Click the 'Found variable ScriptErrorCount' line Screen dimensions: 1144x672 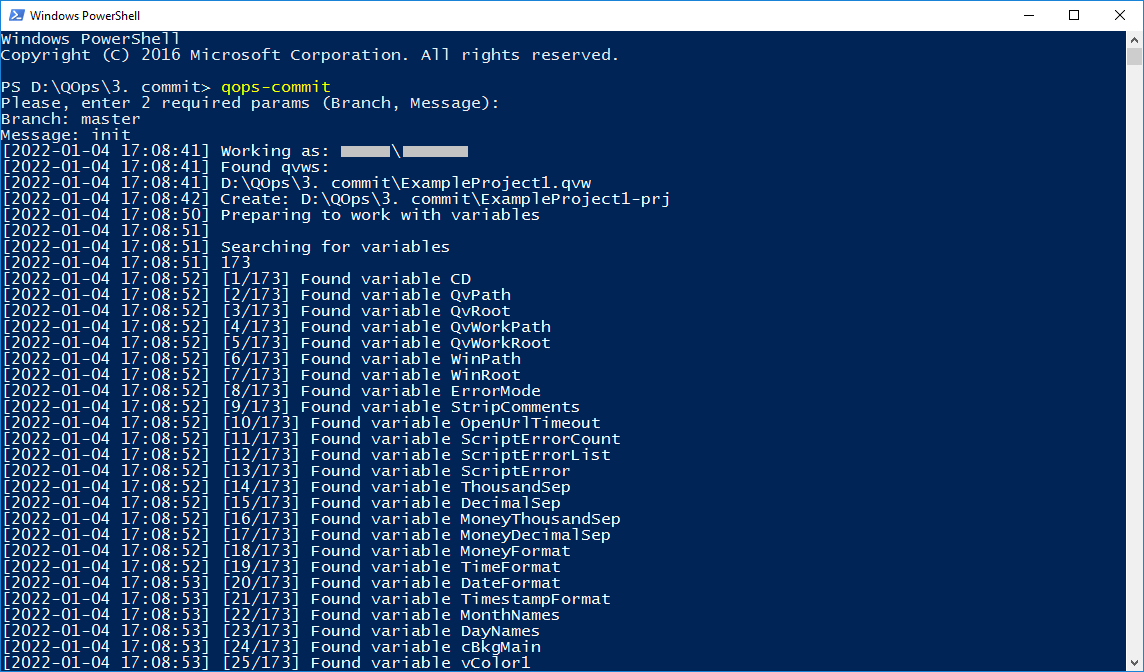pos(311,440)
